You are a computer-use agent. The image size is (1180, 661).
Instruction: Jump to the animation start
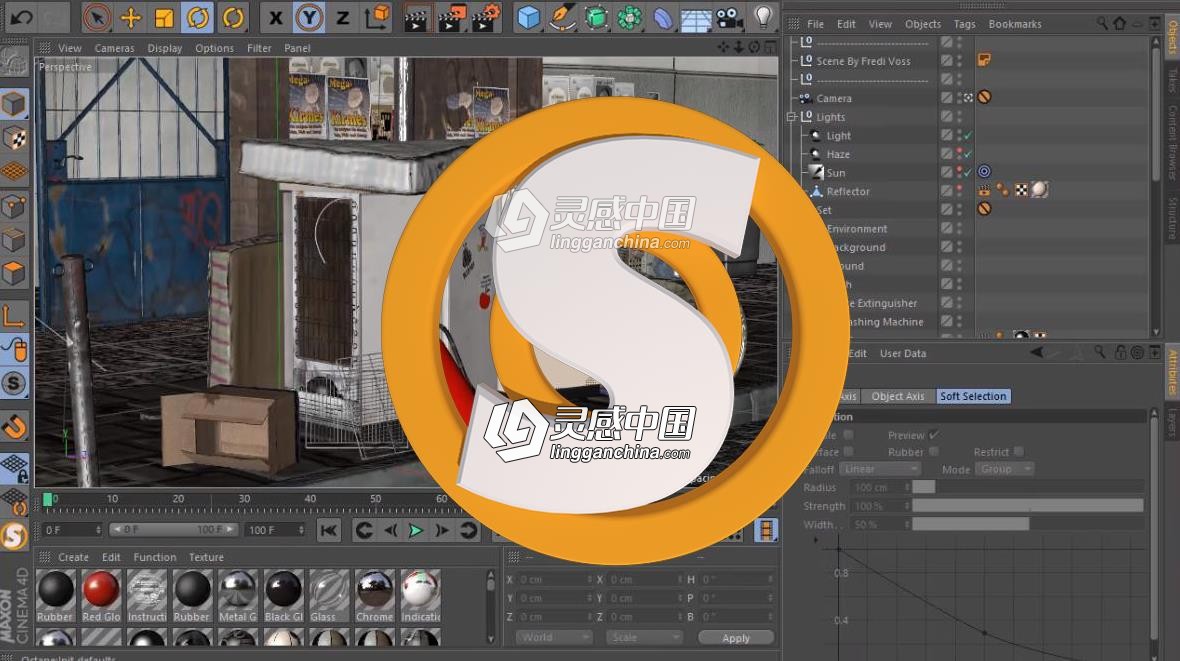pyautogui.click(x=329, y=531)
